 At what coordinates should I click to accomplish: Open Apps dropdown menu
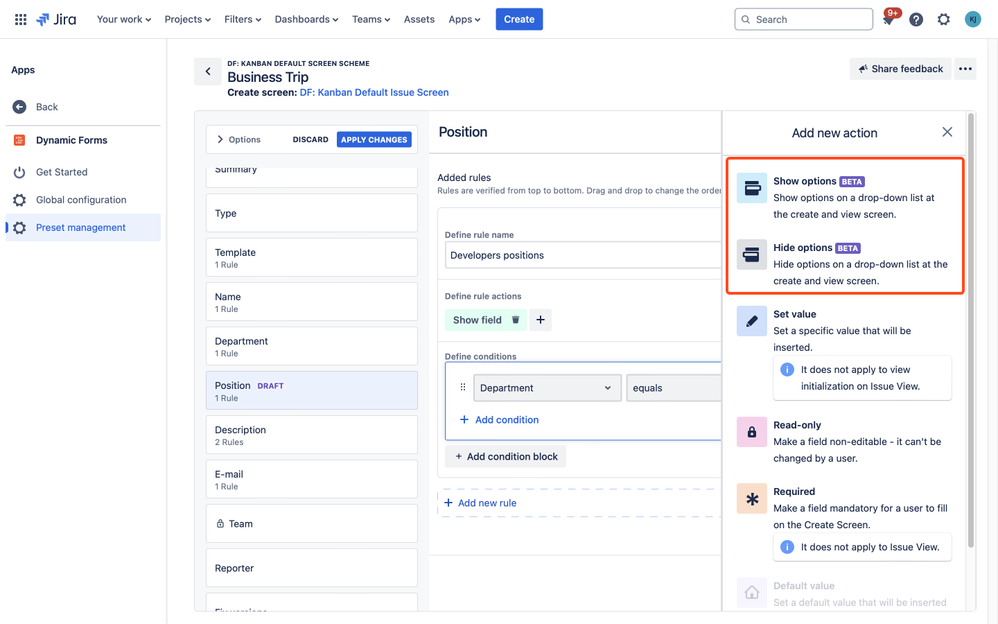pos(464,19)
